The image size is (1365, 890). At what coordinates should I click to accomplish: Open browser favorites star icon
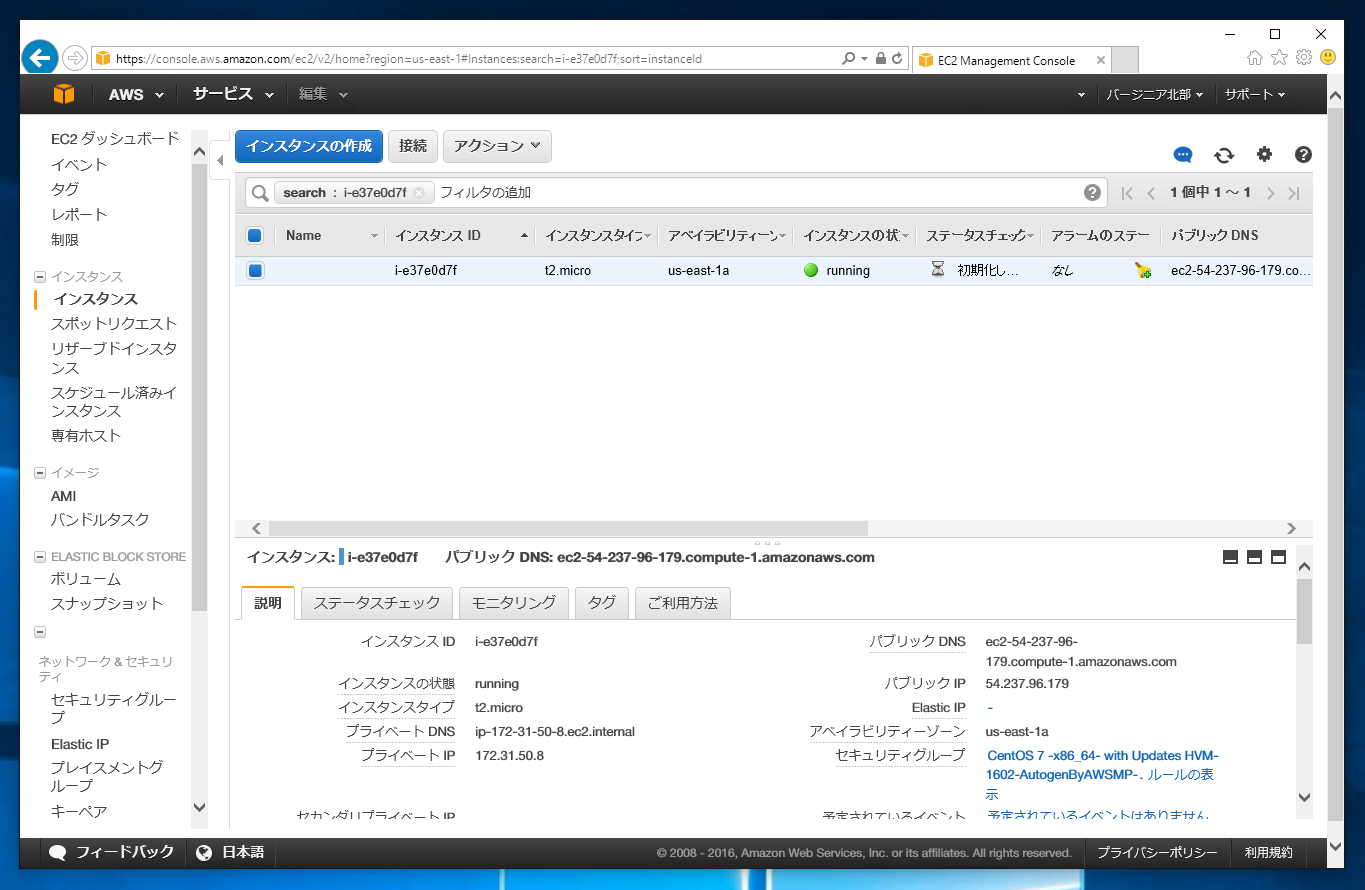tap(1279, 58)
